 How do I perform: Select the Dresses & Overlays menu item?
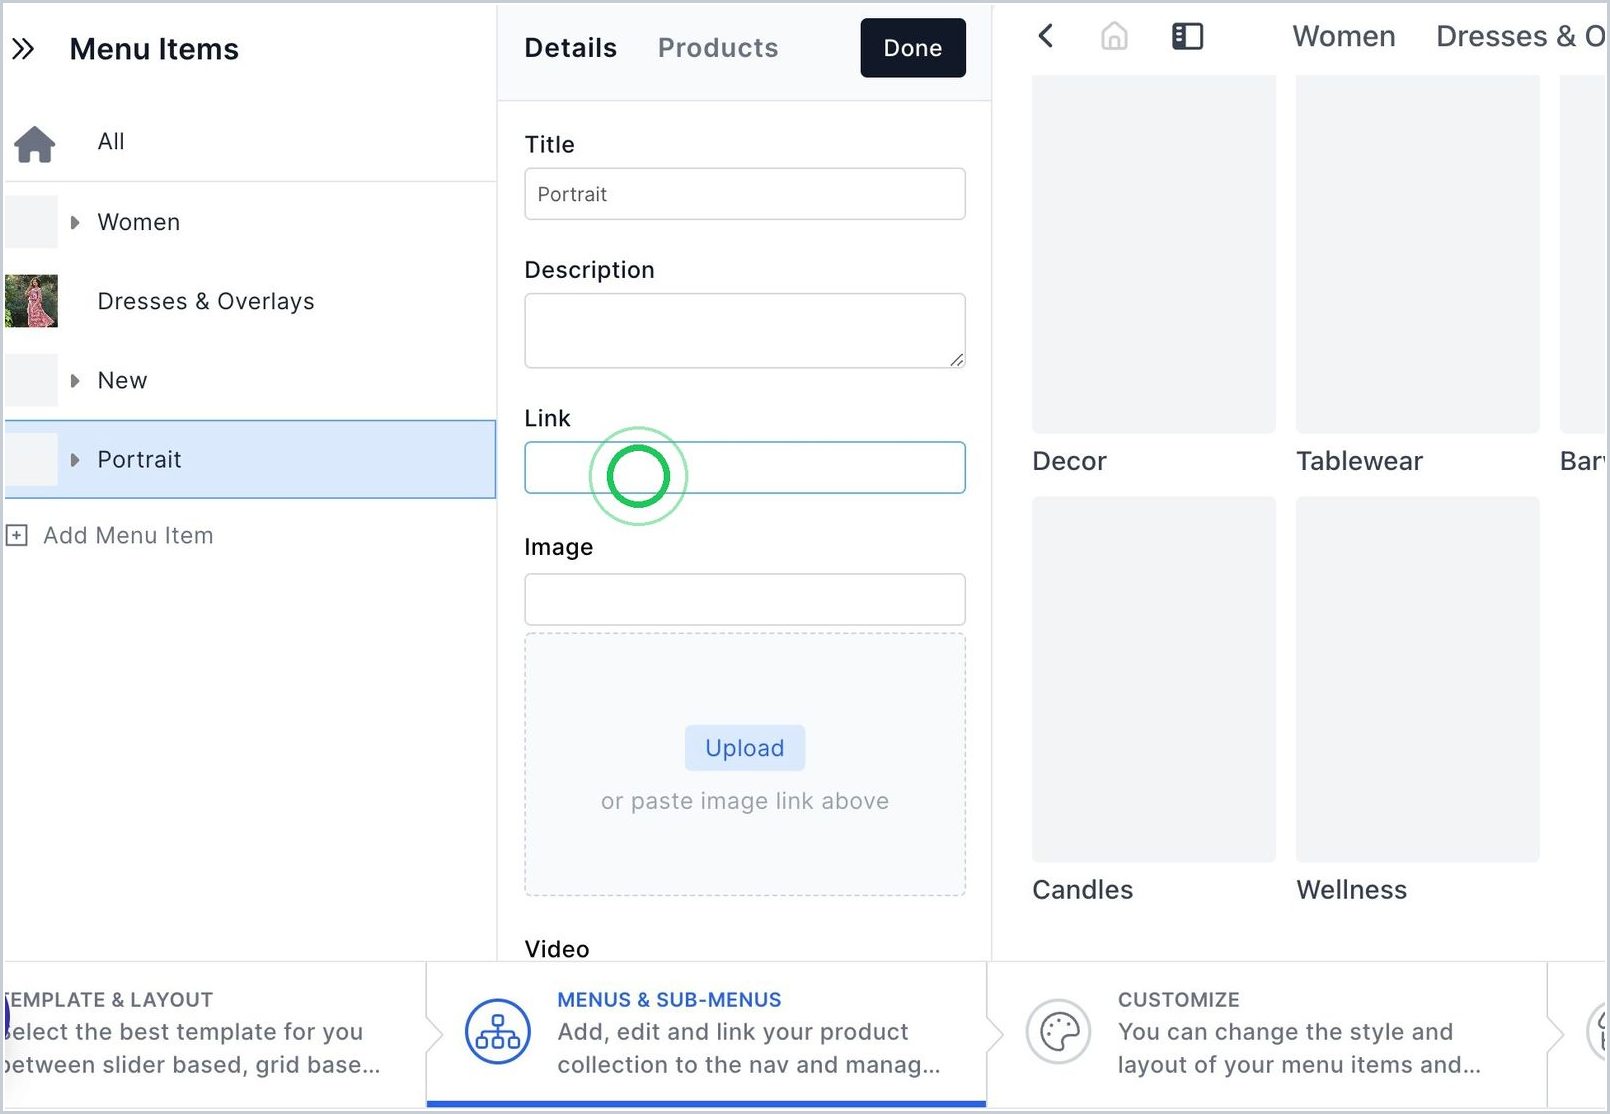coord(250,301)
